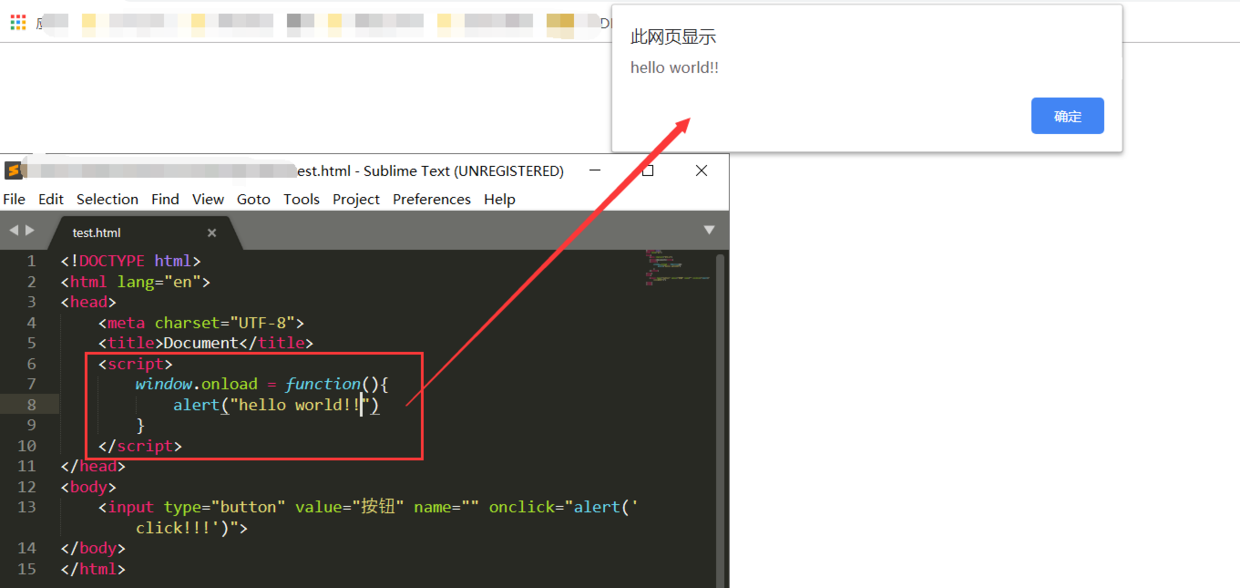The image size is (1240, 588).
Task: Click line number 8 in gutter
Action: 31,405
